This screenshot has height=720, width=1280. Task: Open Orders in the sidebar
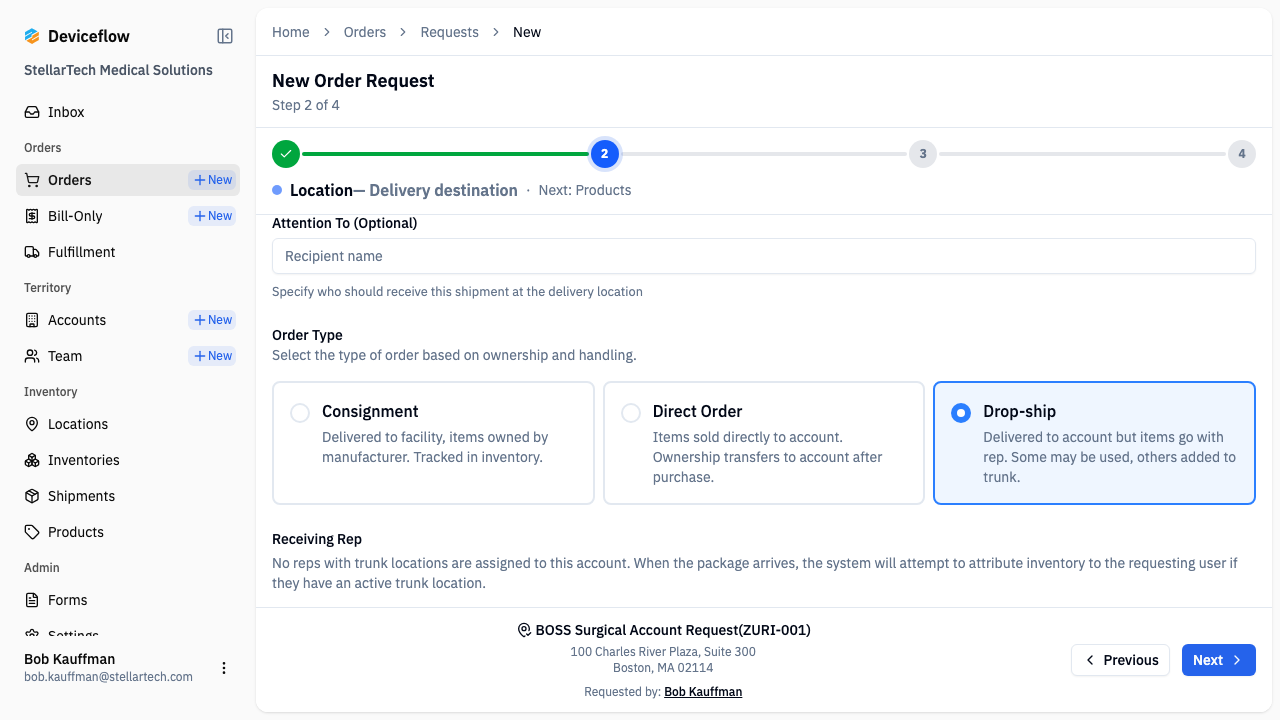pos(102,180)
